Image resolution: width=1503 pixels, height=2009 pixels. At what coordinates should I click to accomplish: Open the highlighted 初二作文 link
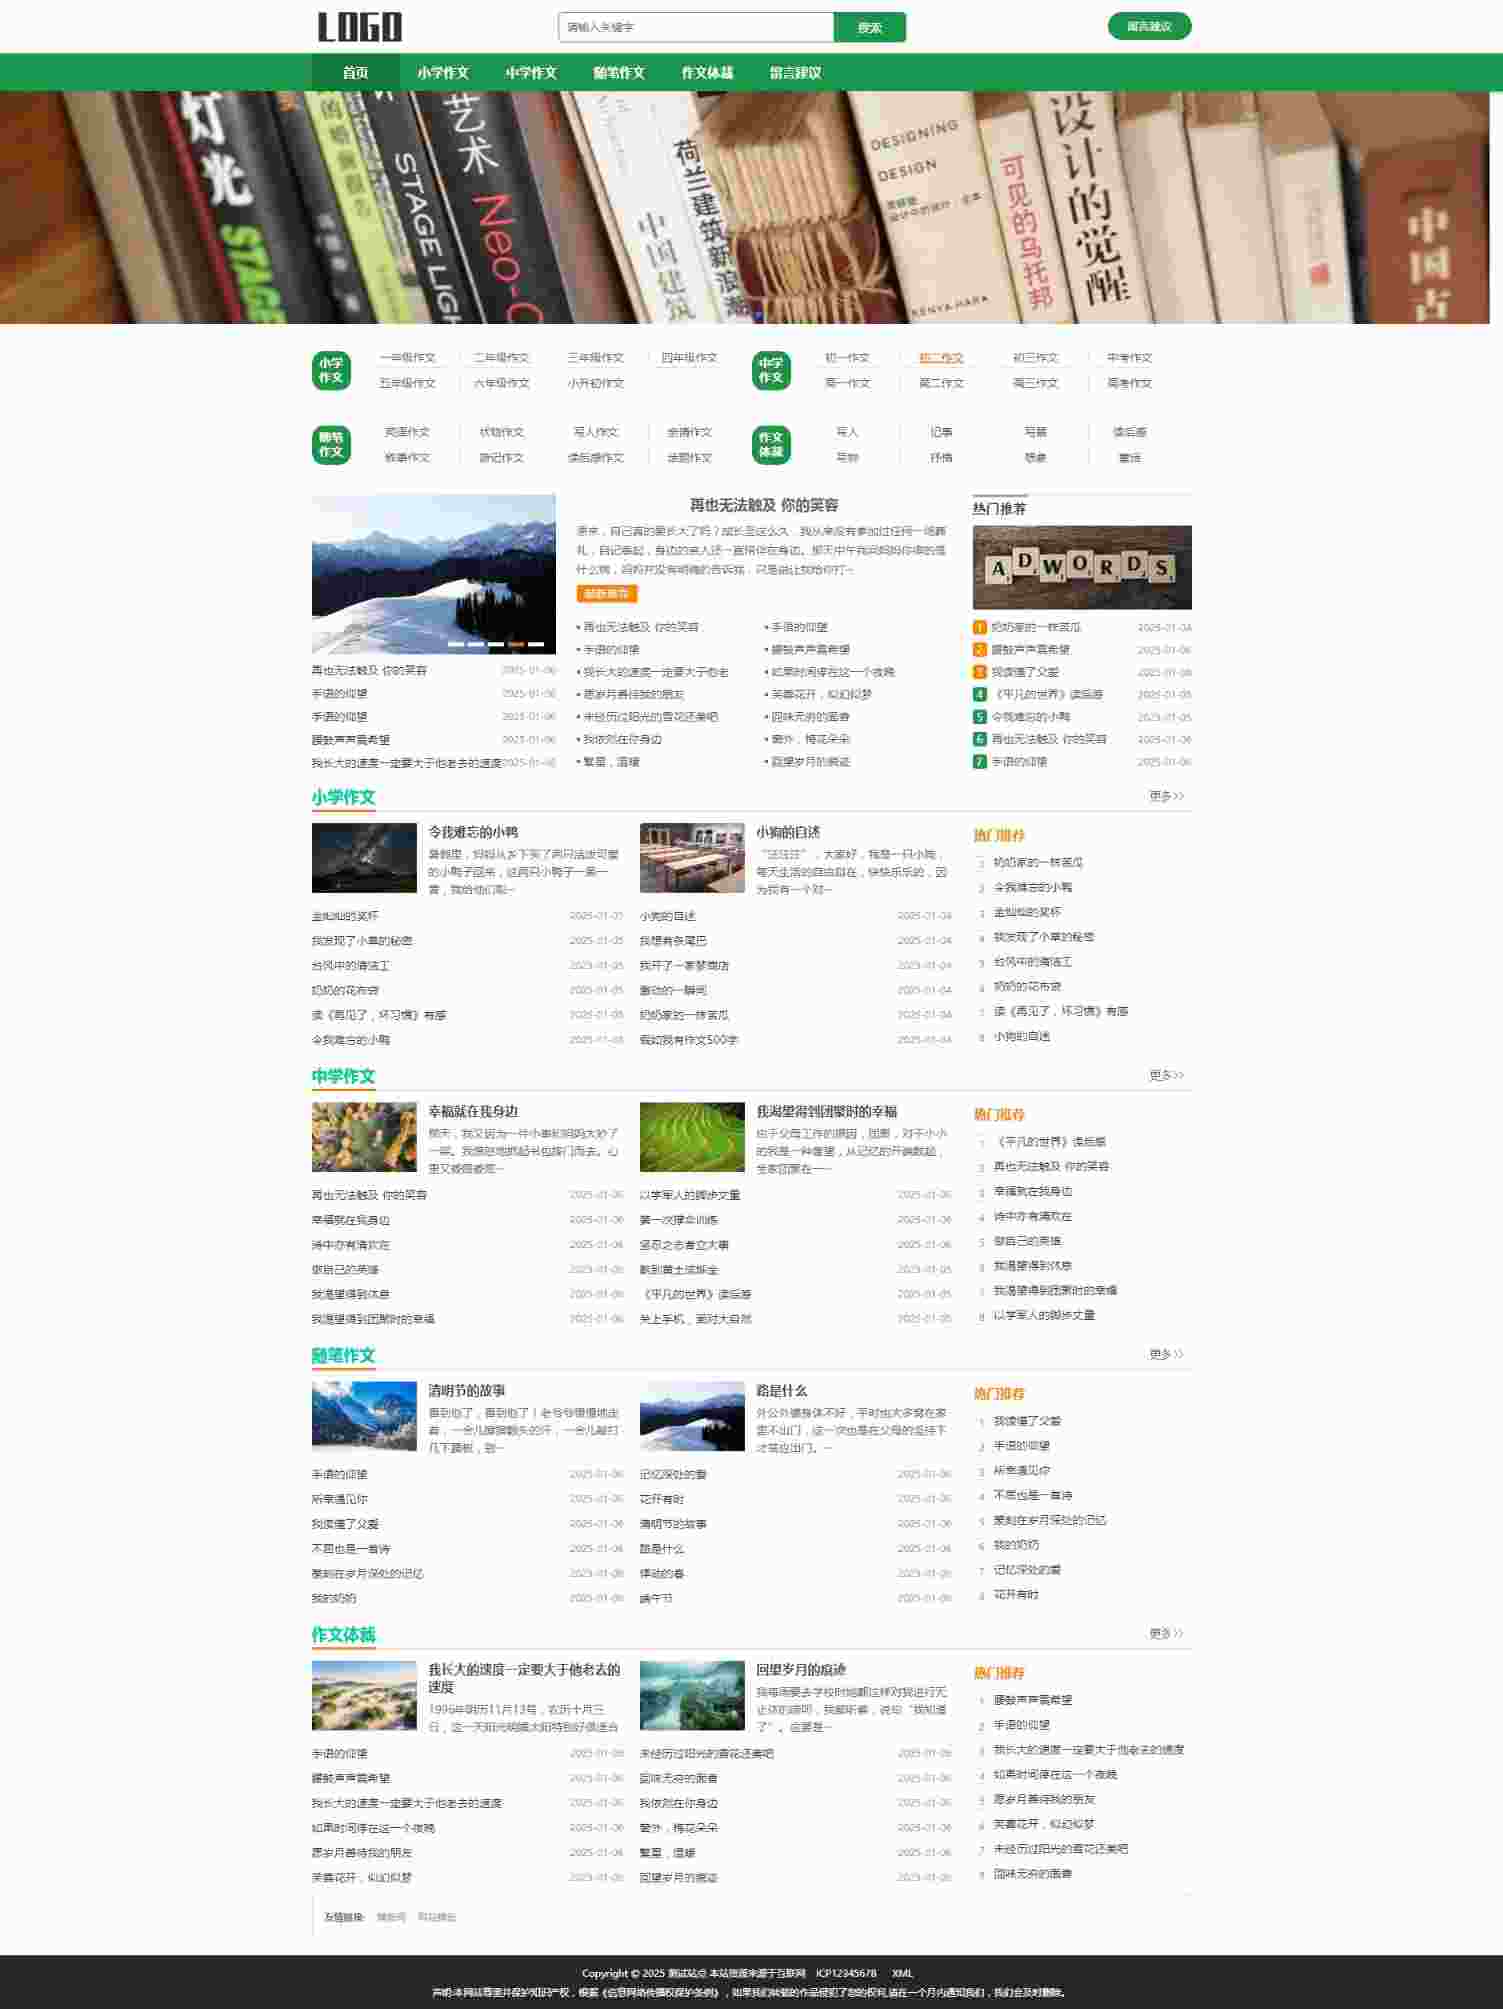(941, 358)
